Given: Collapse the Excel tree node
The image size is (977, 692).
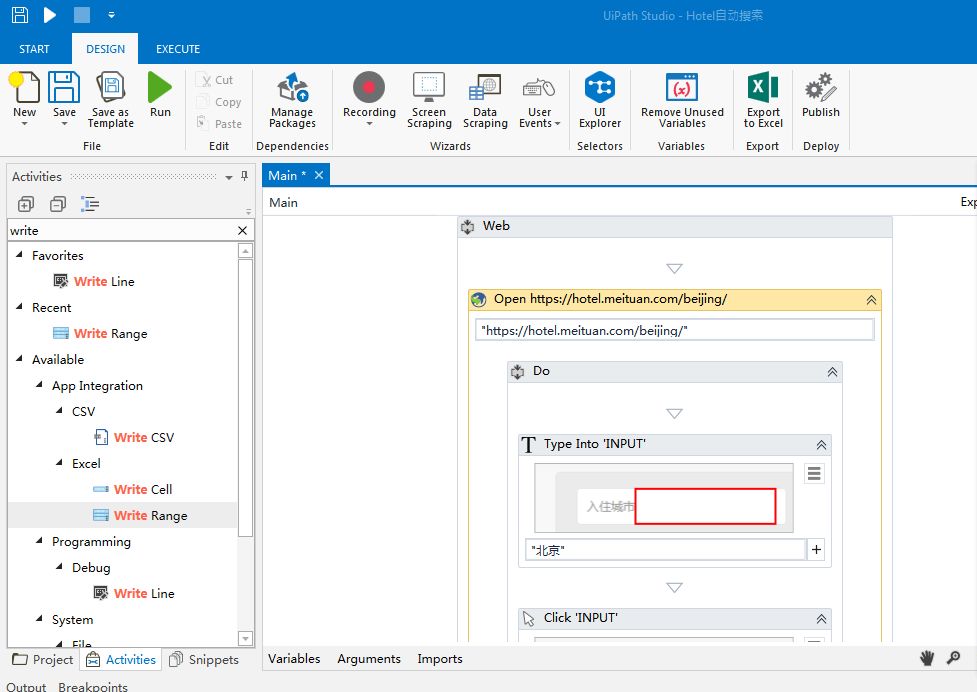Looking at the screenshot, I should tap(59, 462).
